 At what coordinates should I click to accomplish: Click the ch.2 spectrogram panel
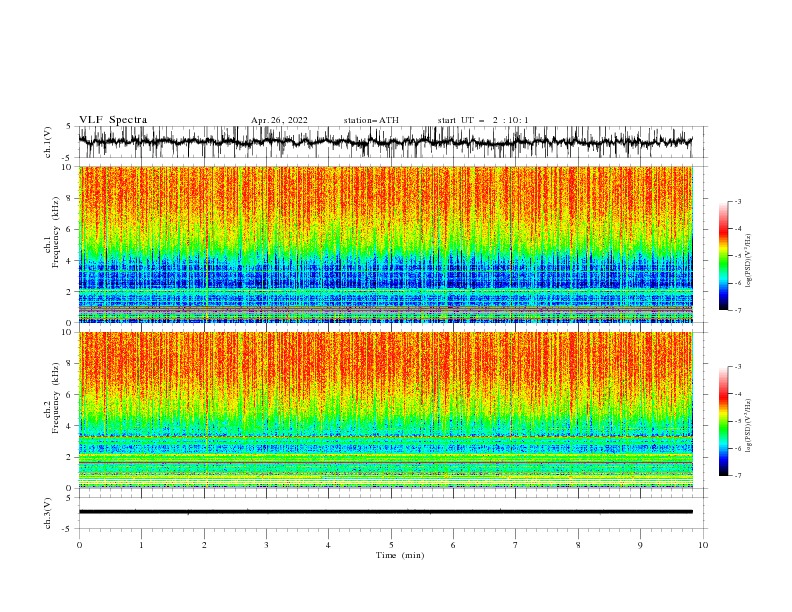pos(385,410)
